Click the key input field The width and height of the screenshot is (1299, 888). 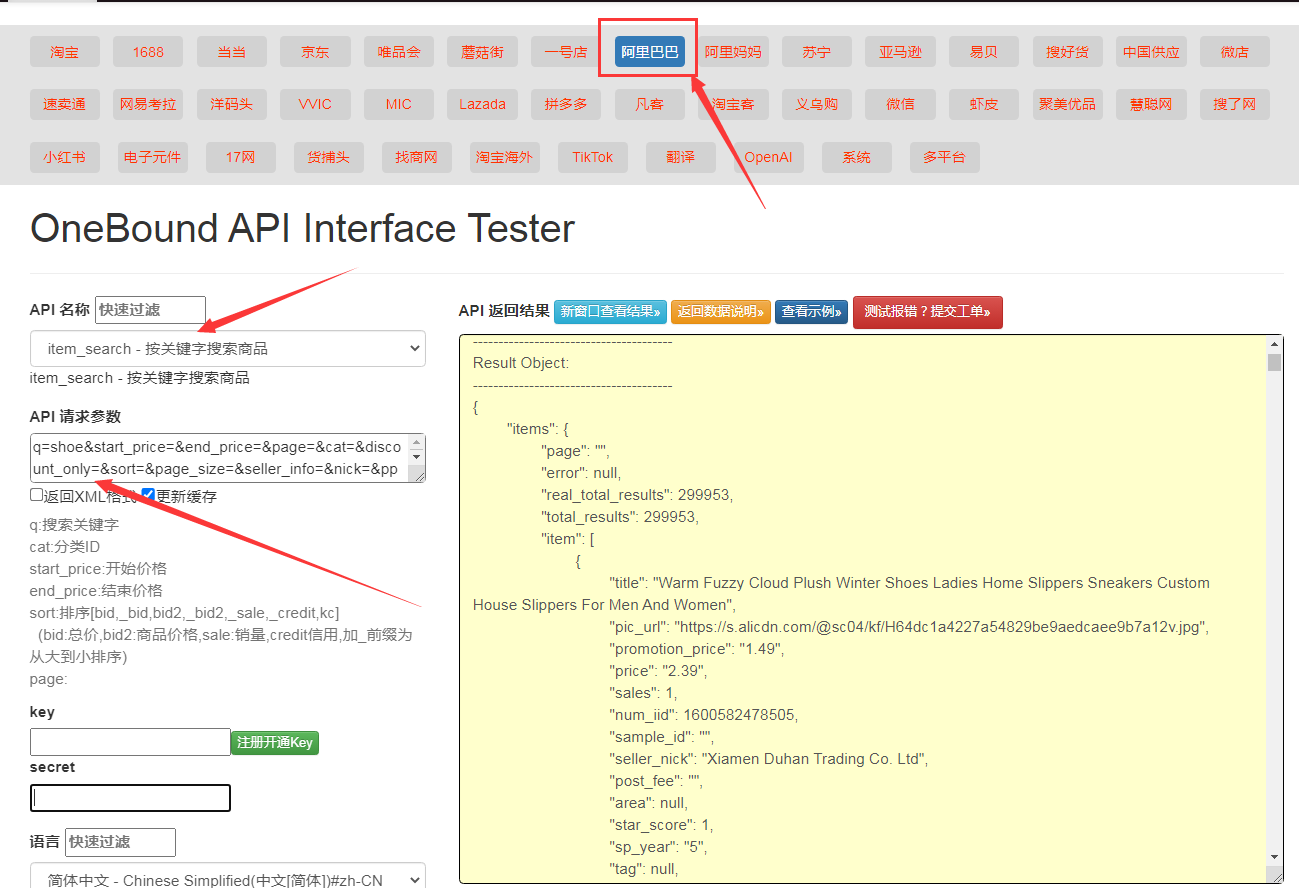tap(130, 742)
